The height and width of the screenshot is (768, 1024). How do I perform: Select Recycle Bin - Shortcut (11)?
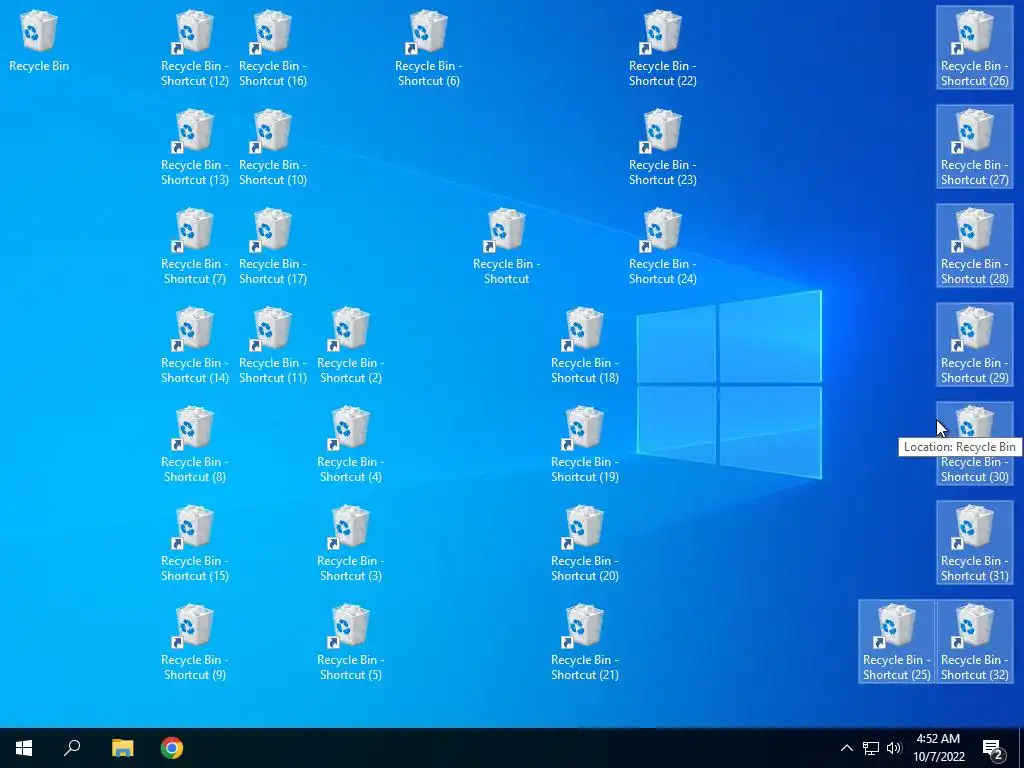pyautogui.click(x=272, y=345)
